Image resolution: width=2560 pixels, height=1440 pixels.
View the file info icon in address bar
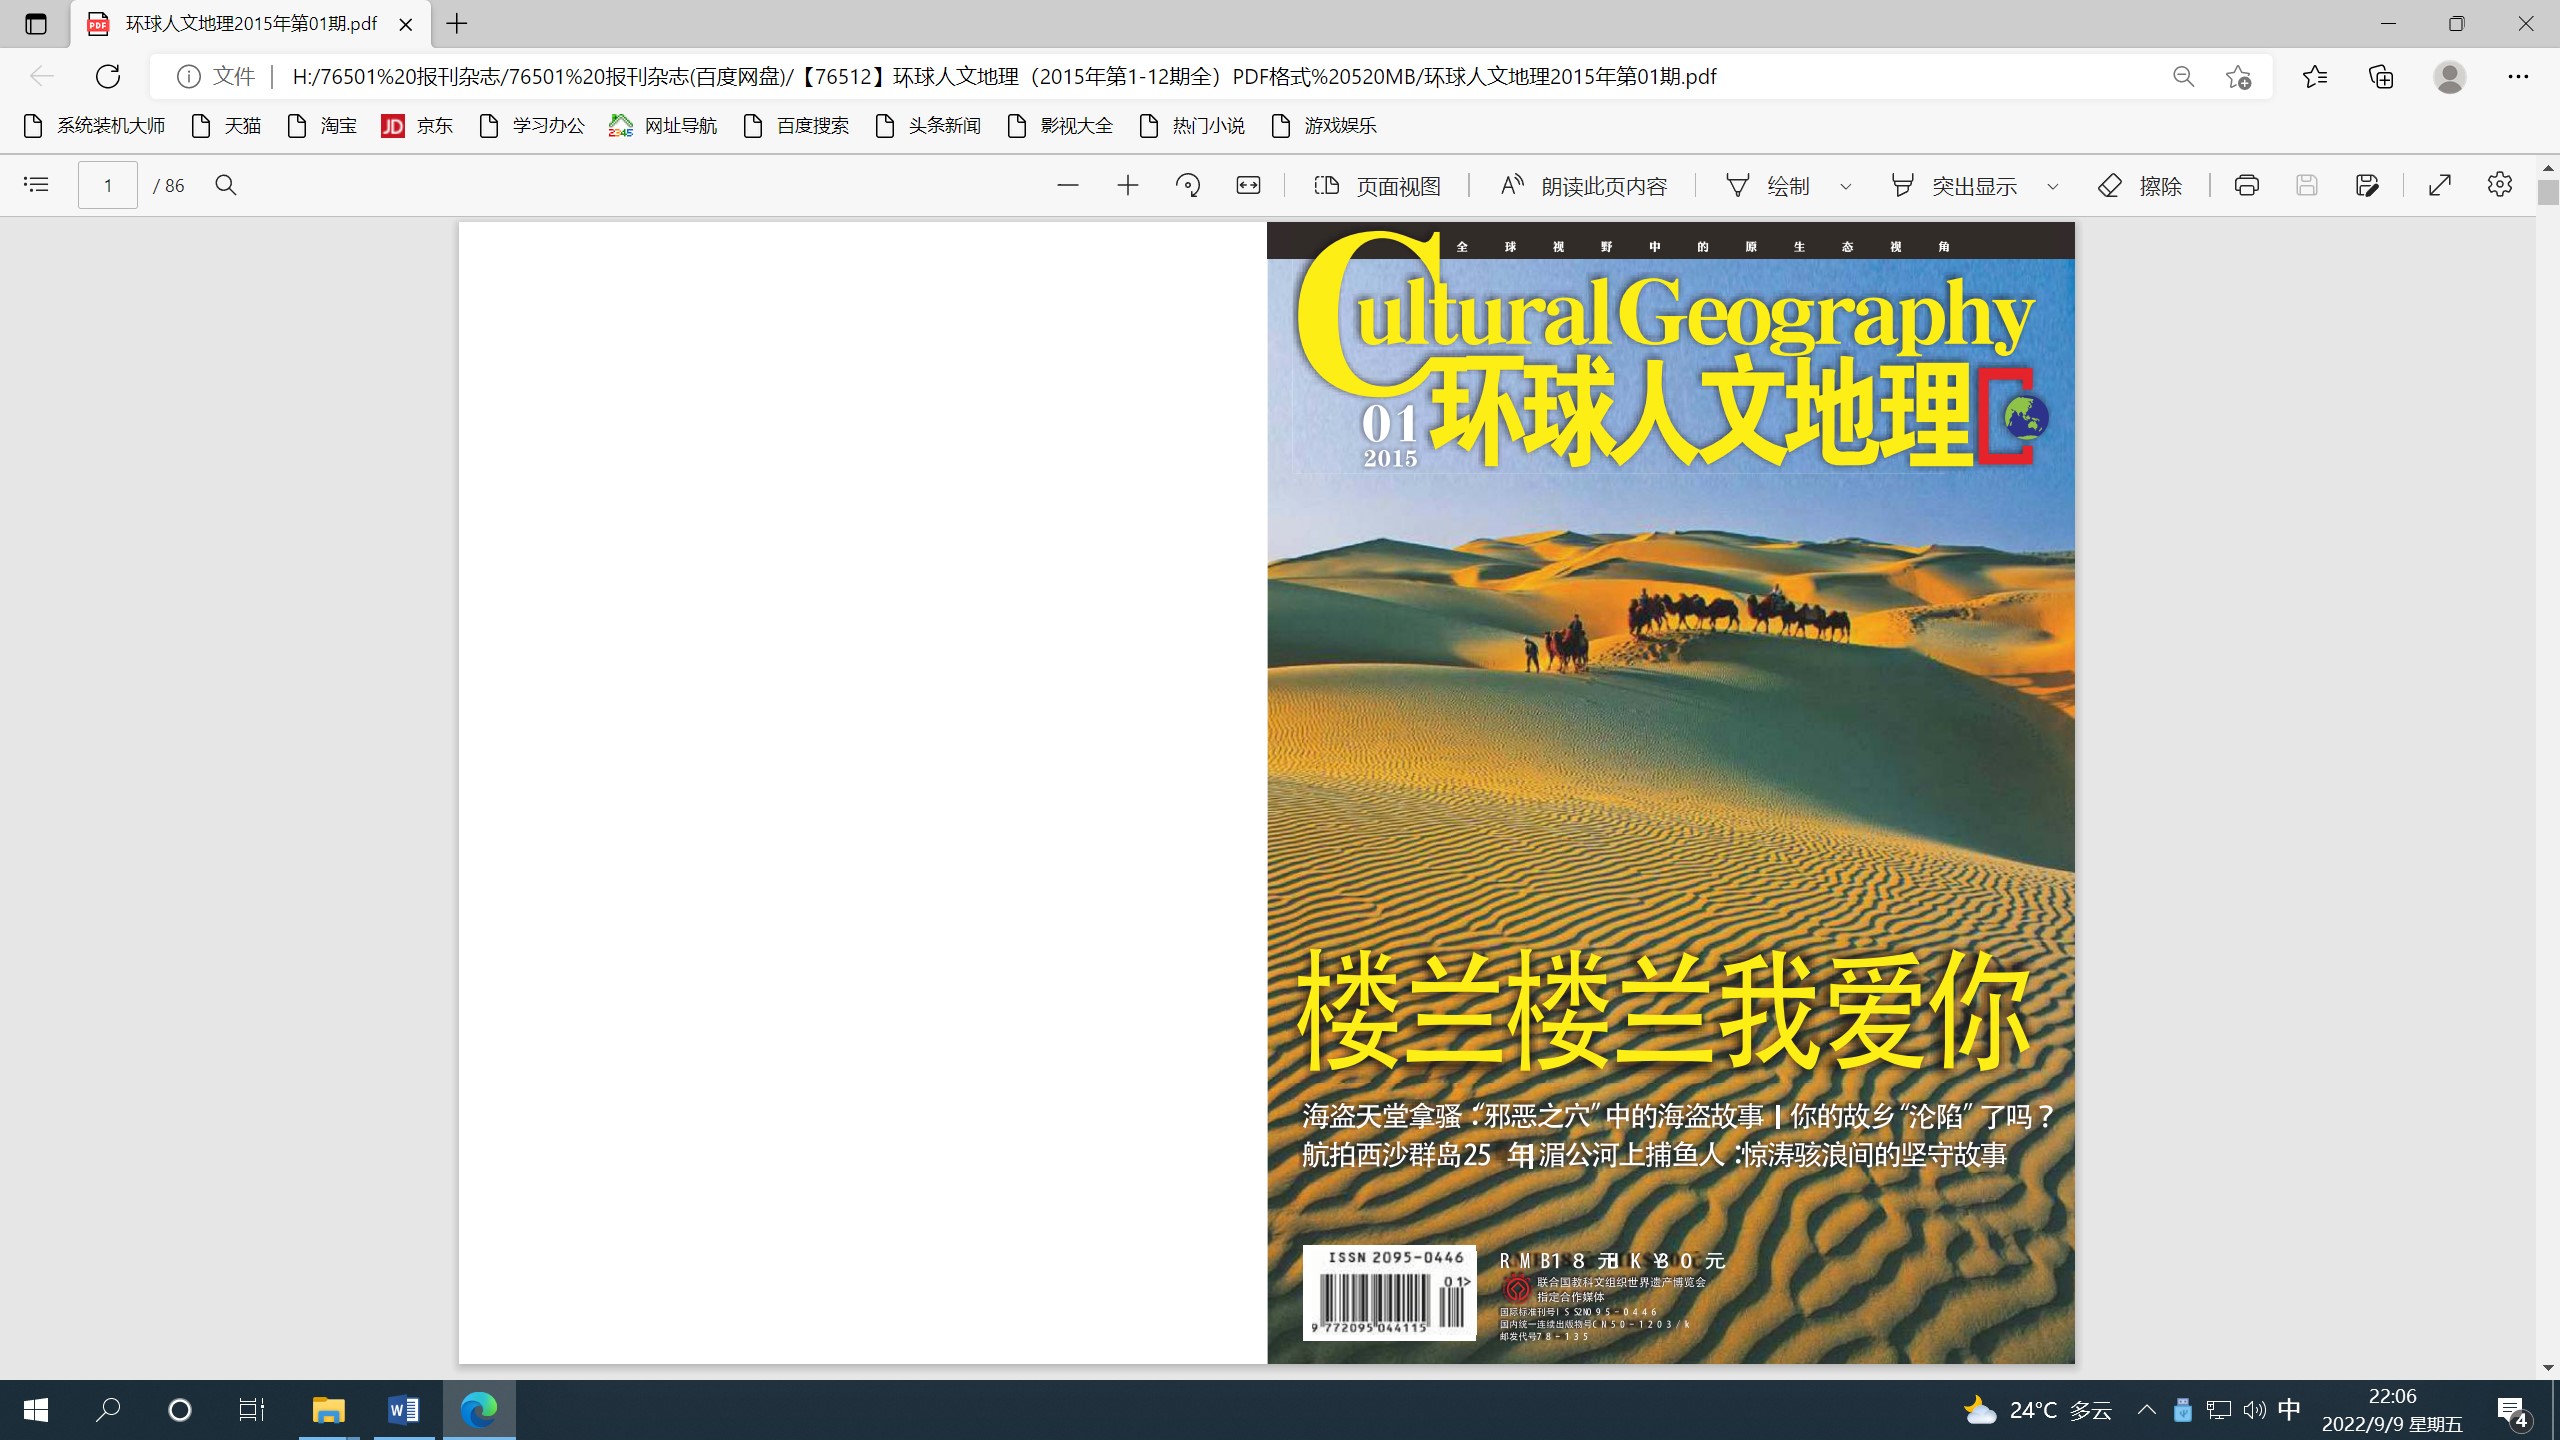[x=188, y=76]
